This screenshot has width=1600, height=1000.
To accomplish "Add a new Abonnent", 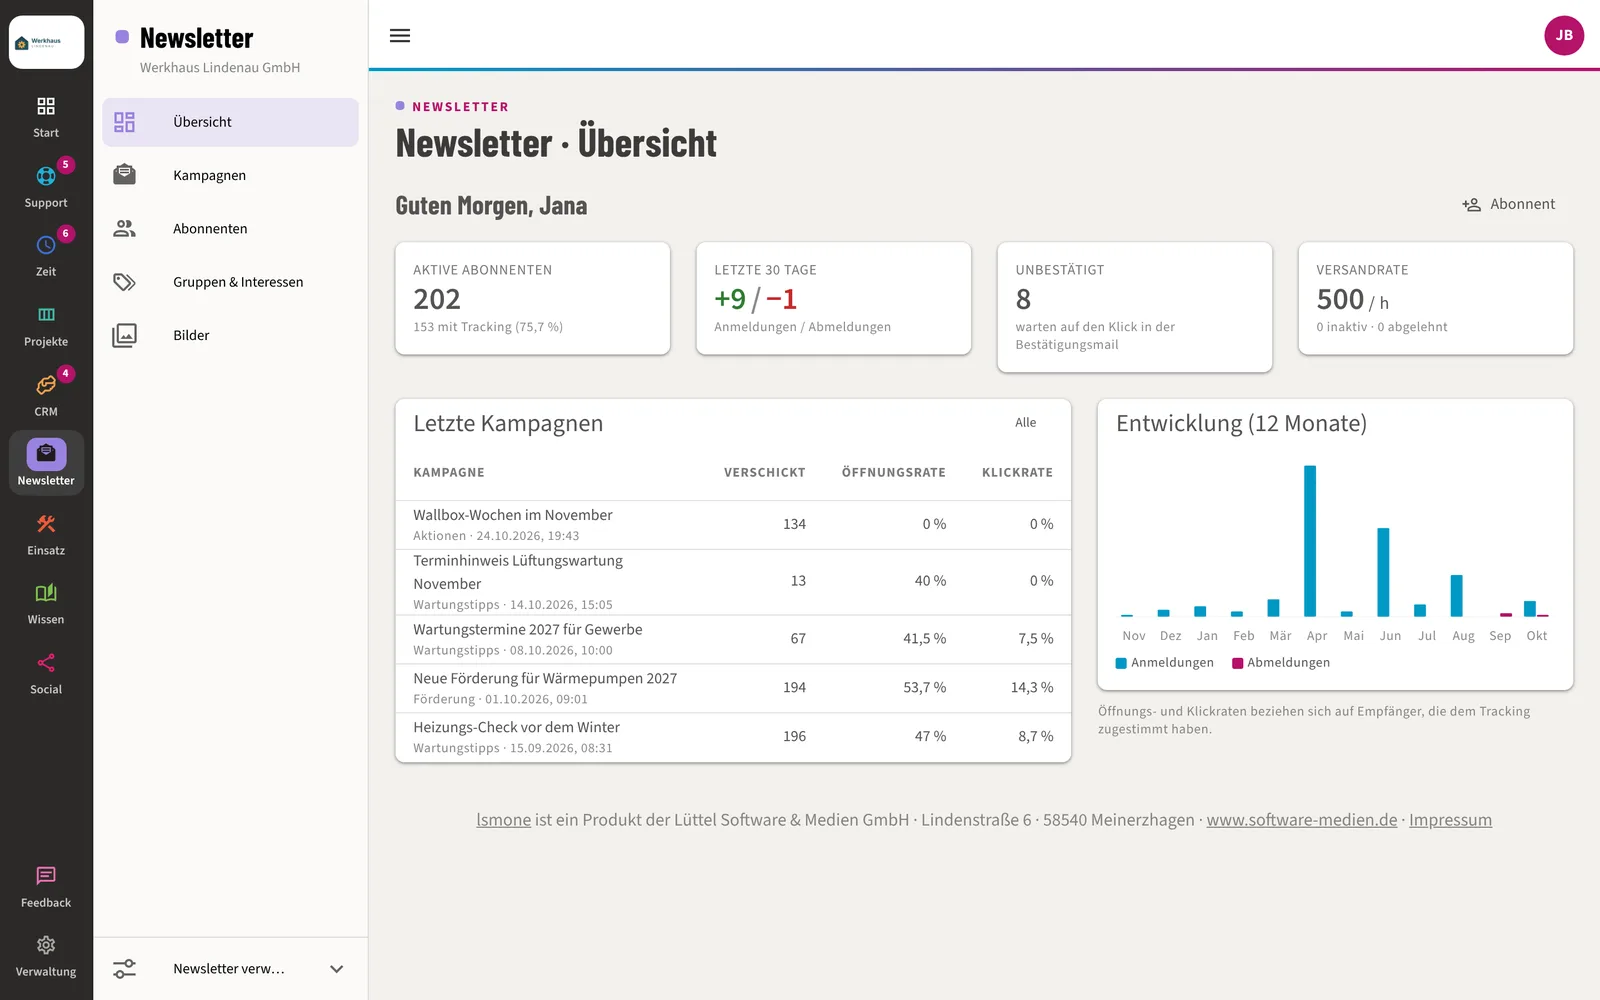I will coord(1509,204).
